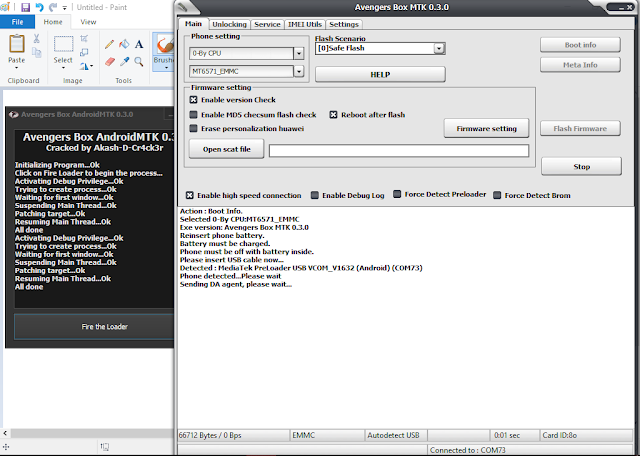Image resolution: width=640 pixels, height=456 pixels.
Task: Open the Unlocking tab
Action: click(229, 24)
